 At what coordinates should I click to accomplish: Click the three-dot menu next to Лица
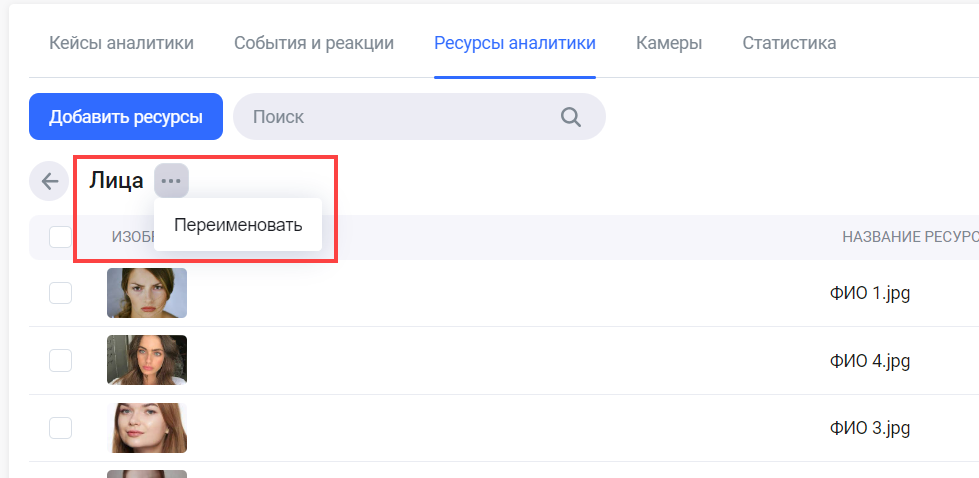[172, 181]
